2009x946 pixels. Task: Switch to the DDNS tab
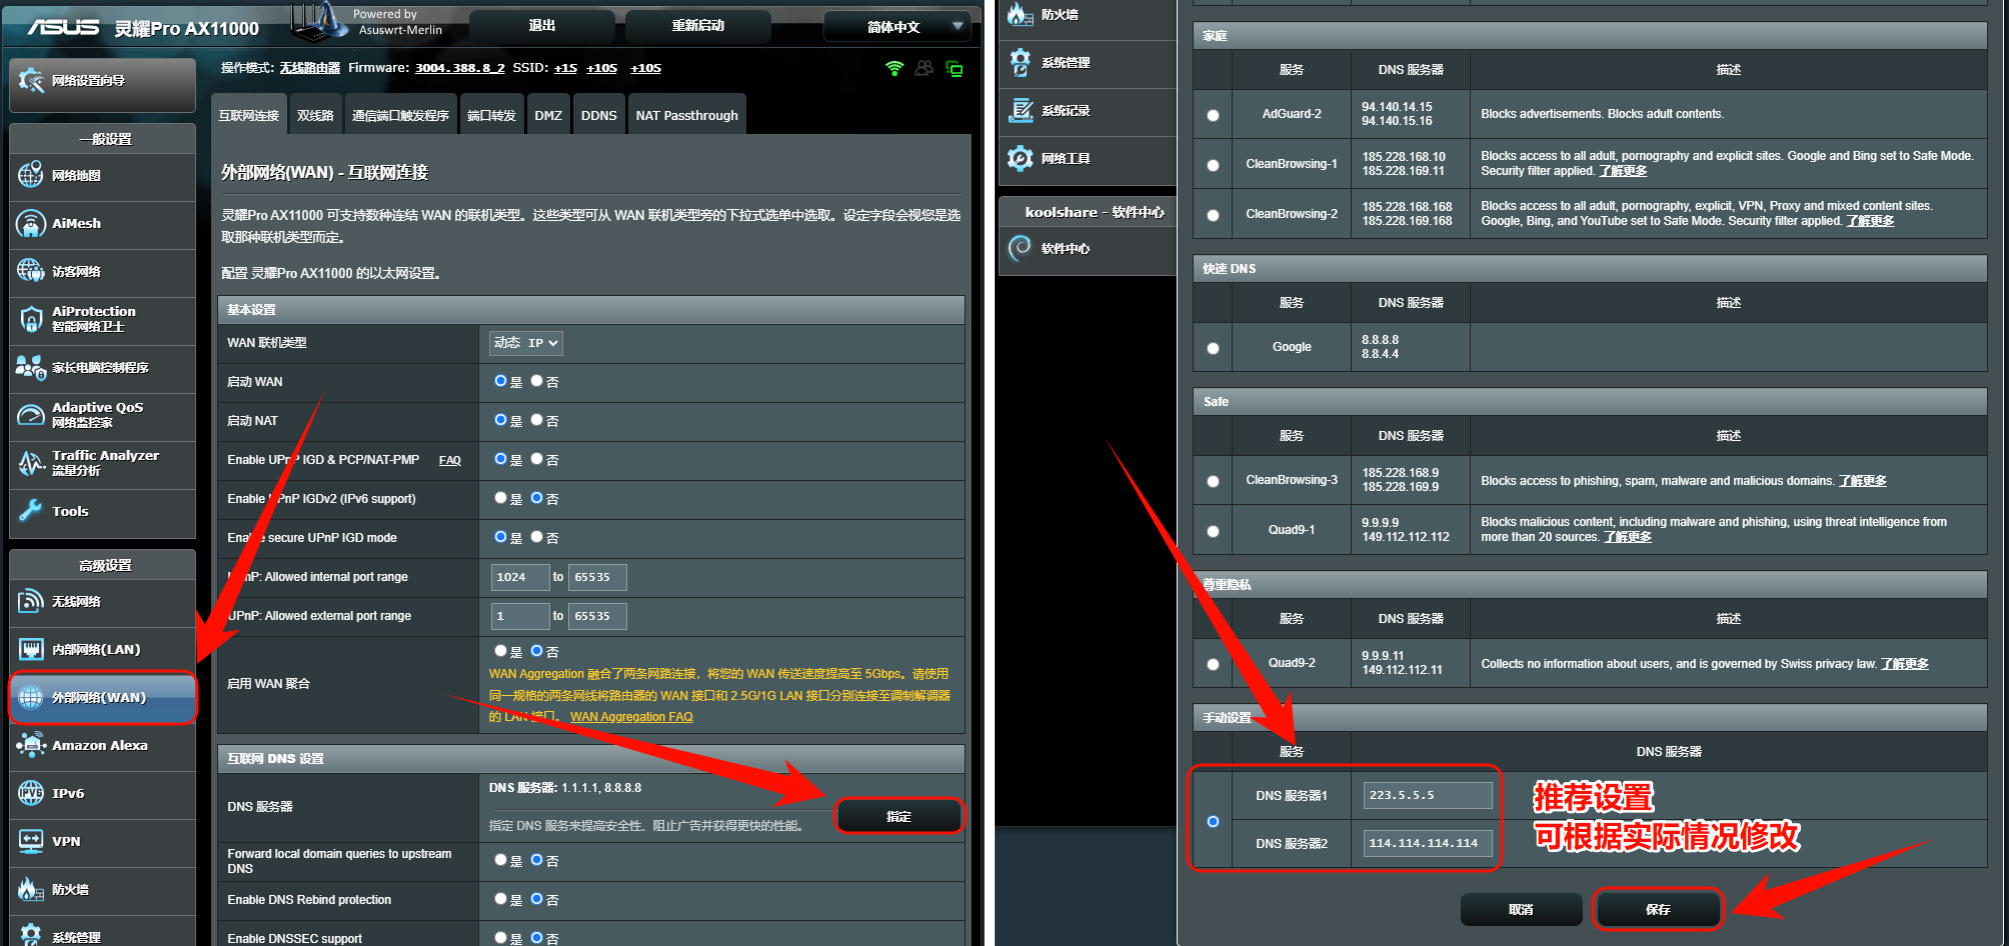click(x=599, y=115)
